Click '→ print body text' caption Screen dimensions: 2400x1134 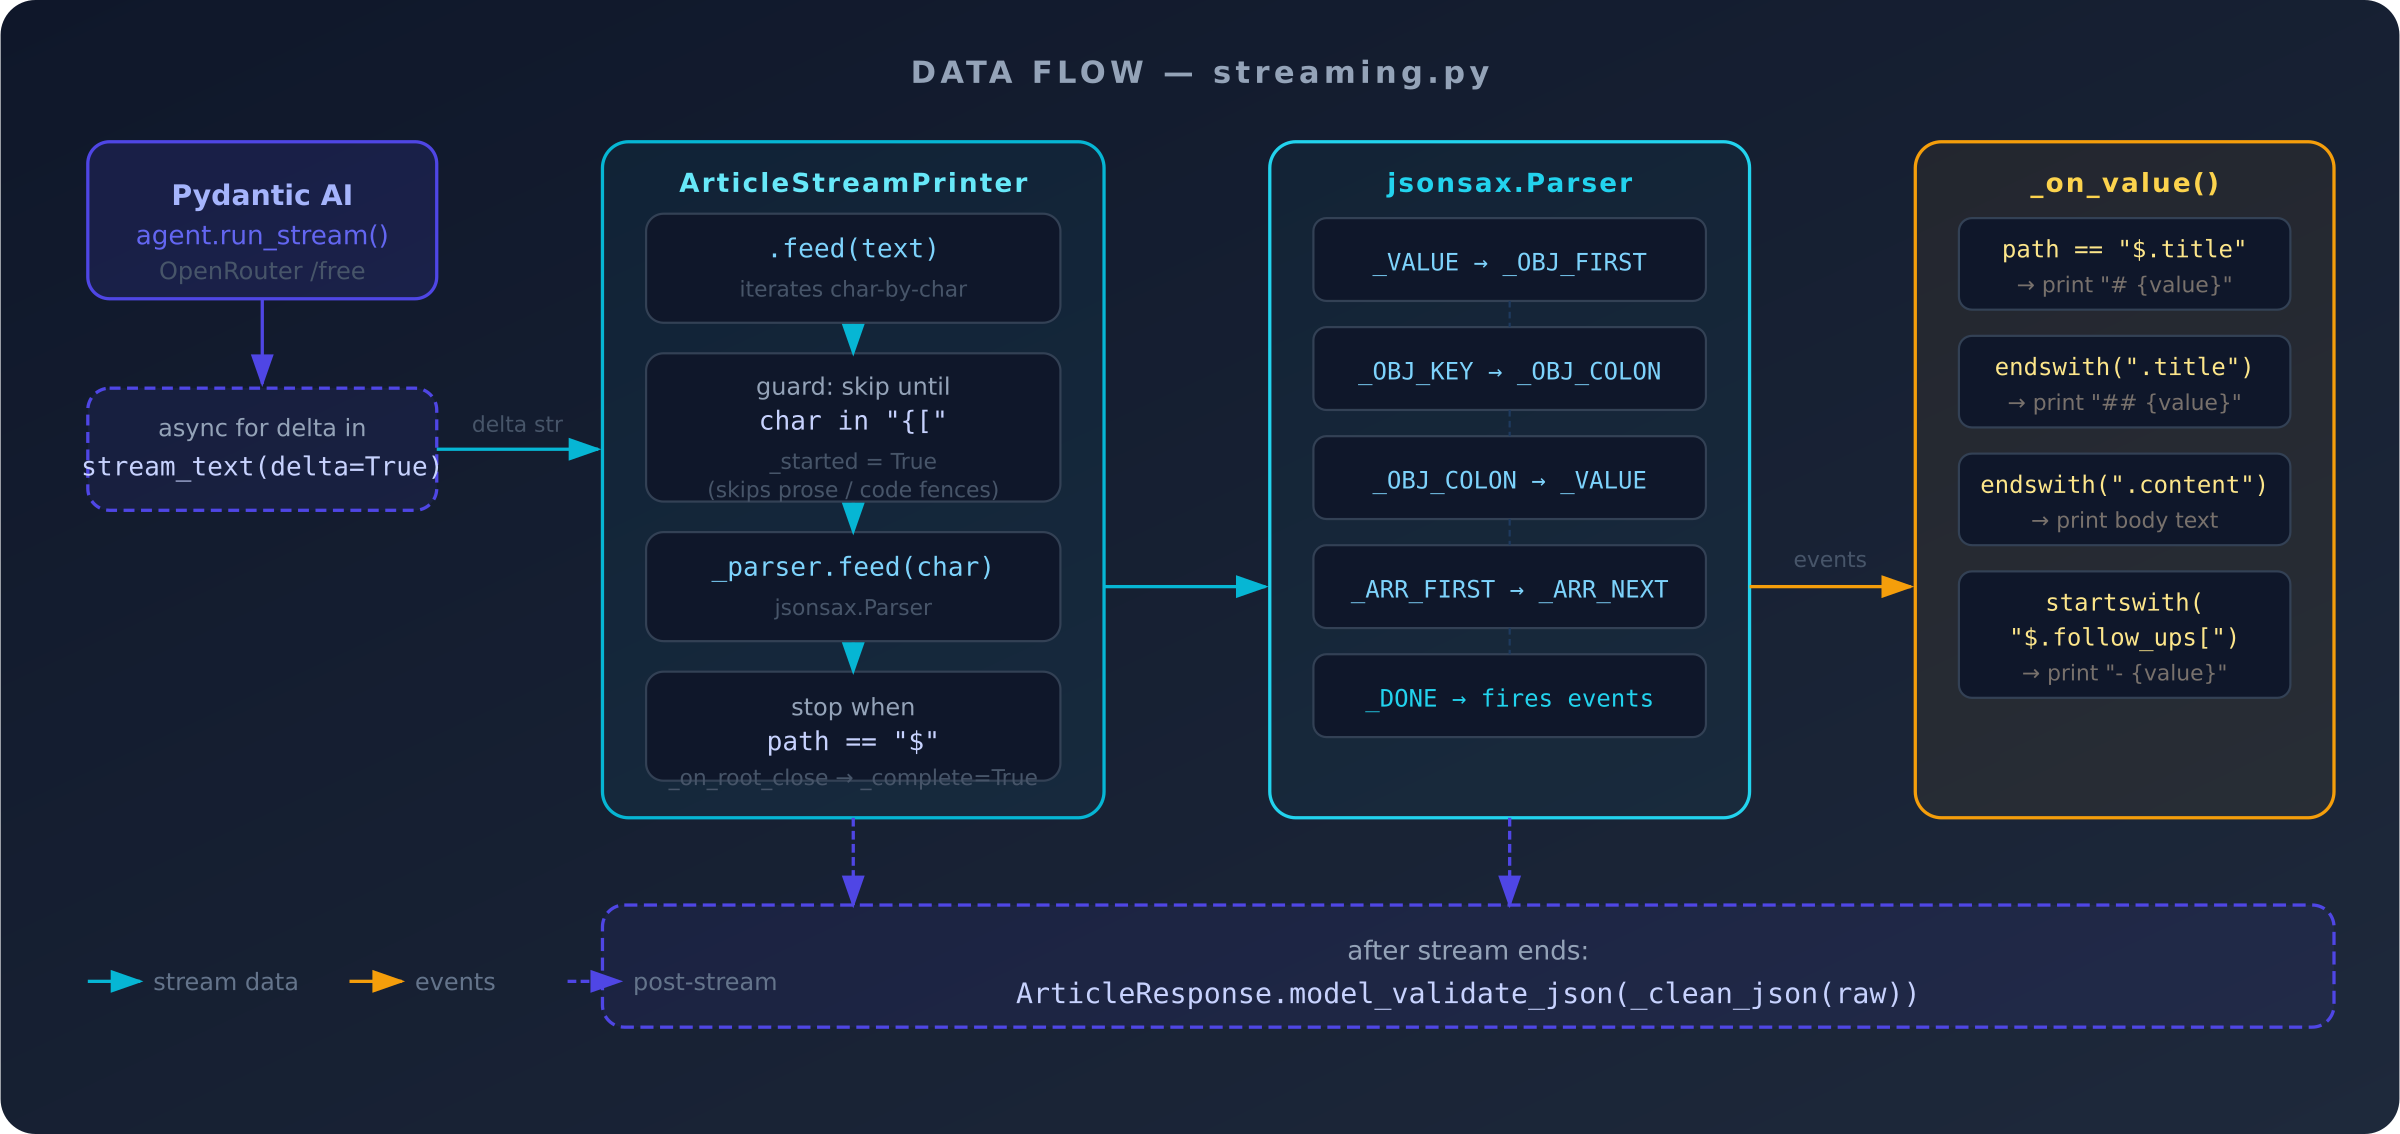[2125, 521]
